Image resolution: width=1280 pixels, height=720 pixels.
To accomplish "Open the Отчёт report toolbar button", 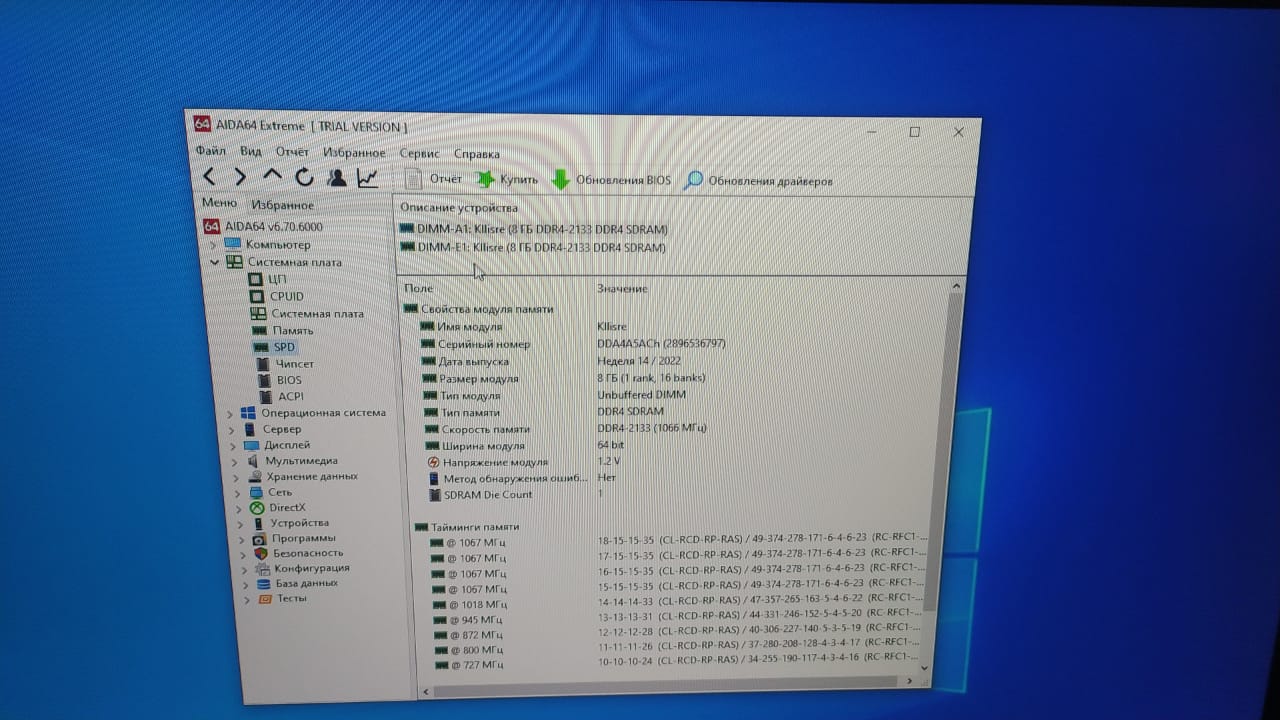I will (434, 179).
